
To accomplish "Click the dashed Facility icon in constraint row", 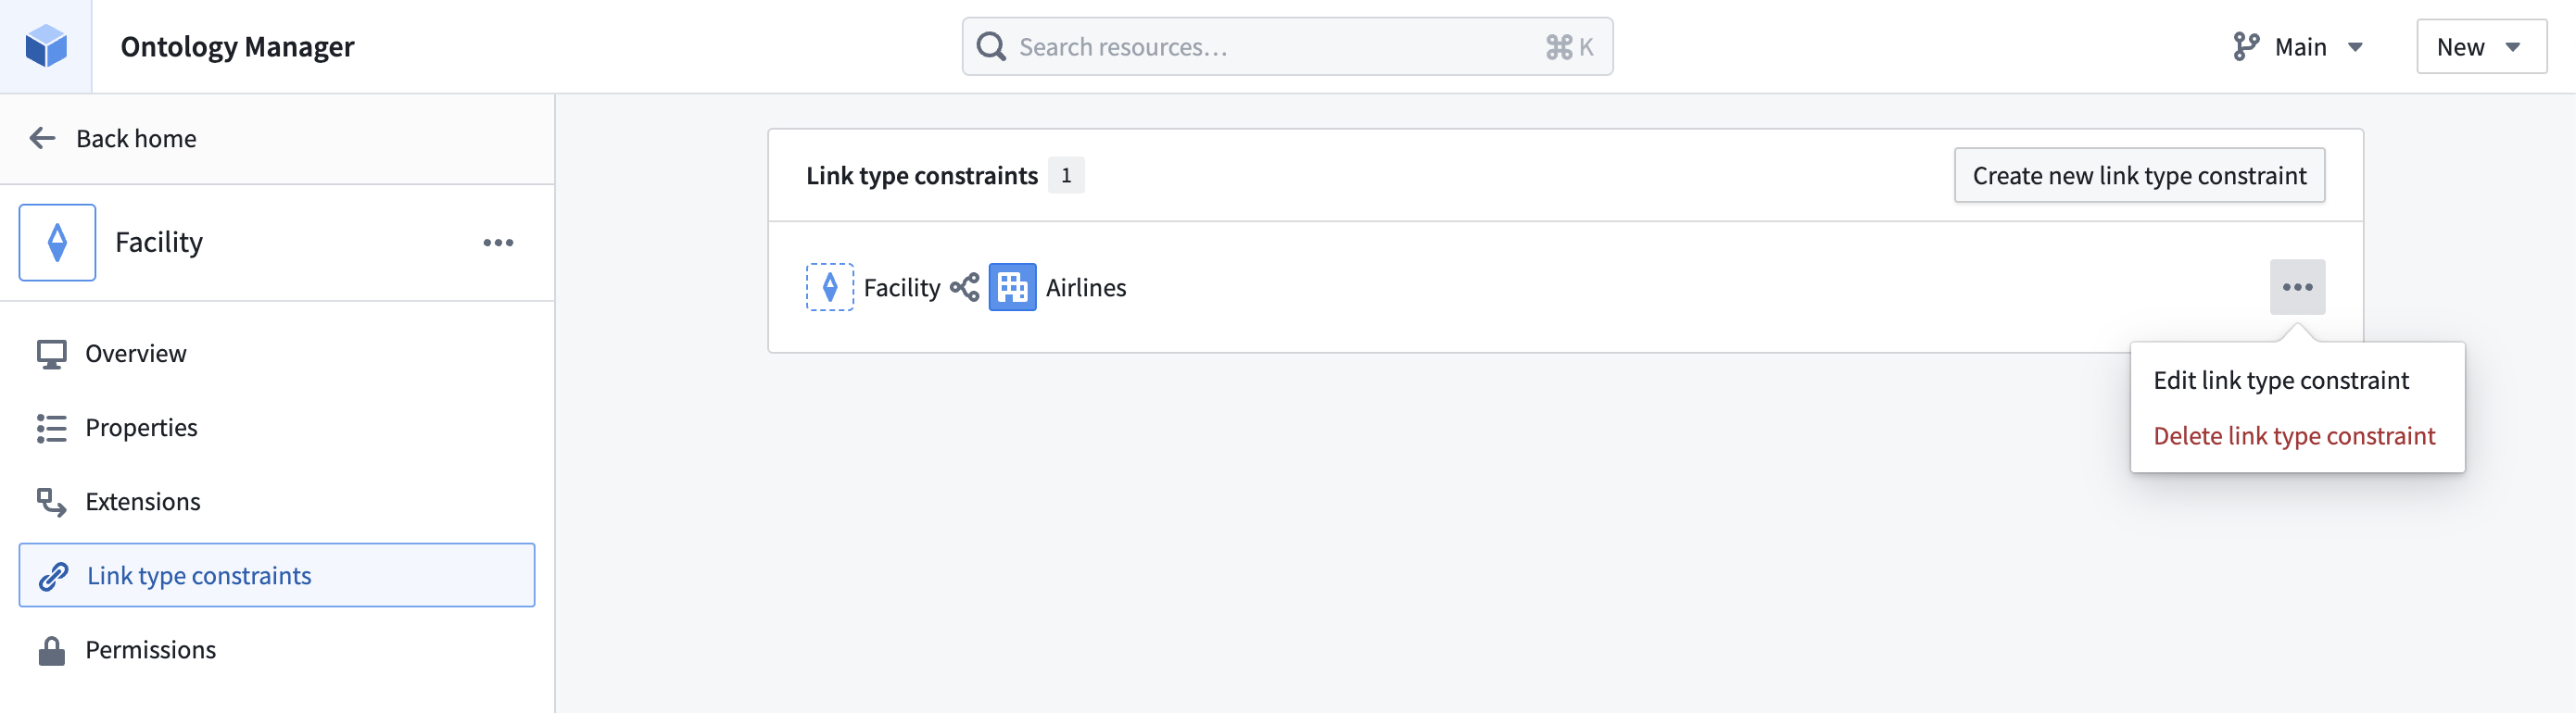I will click(830, 287).
